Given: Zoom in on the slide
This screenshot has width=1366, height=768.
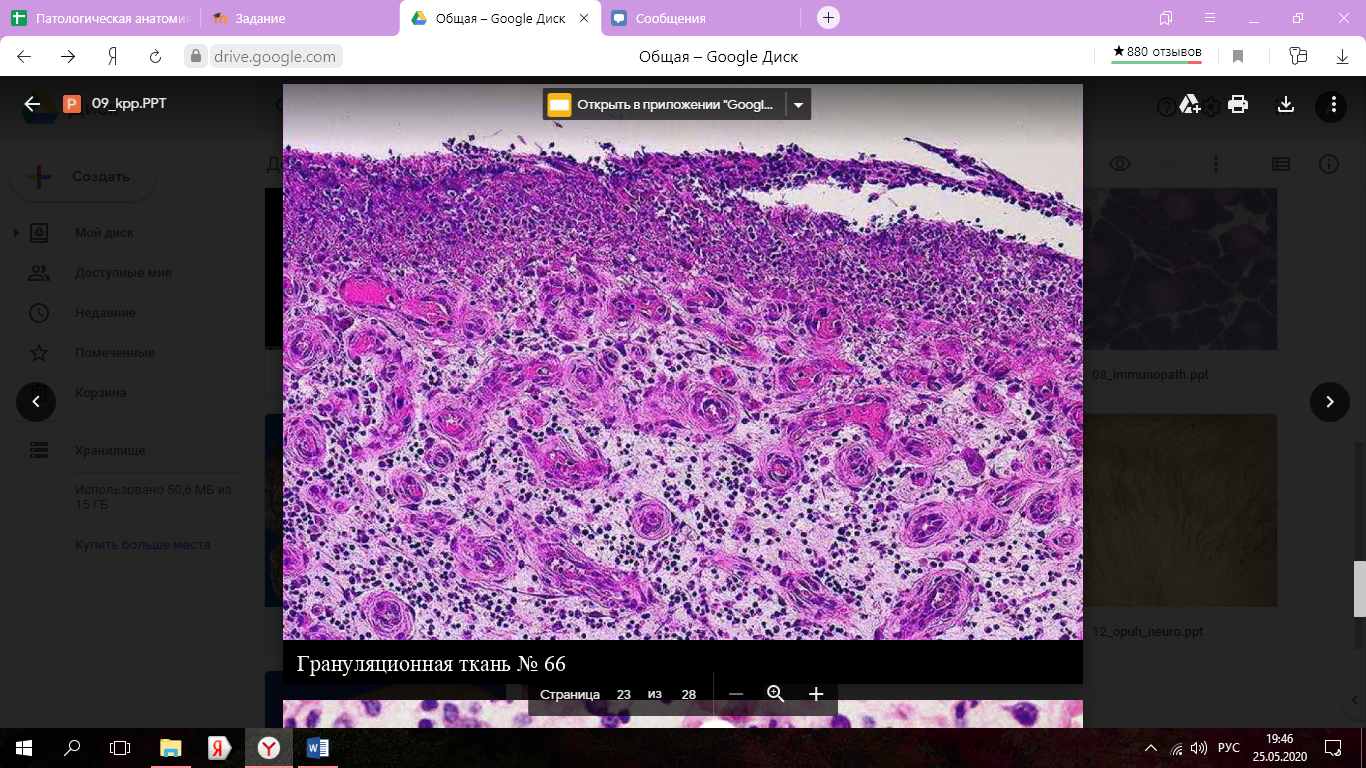Looking at the screenshot, I should (816, 694).
